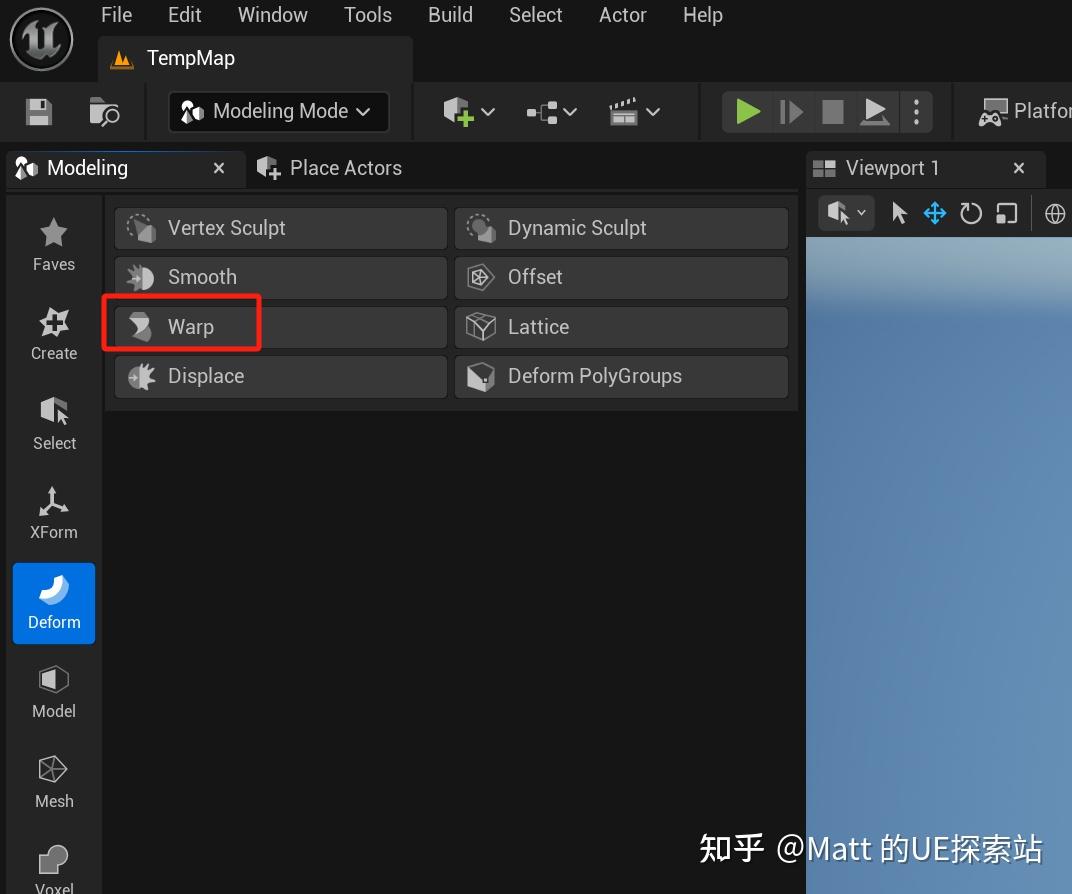Viewport: 1072px width, 894px height.
Task: Open the Build menu
Action: point(449,15)
